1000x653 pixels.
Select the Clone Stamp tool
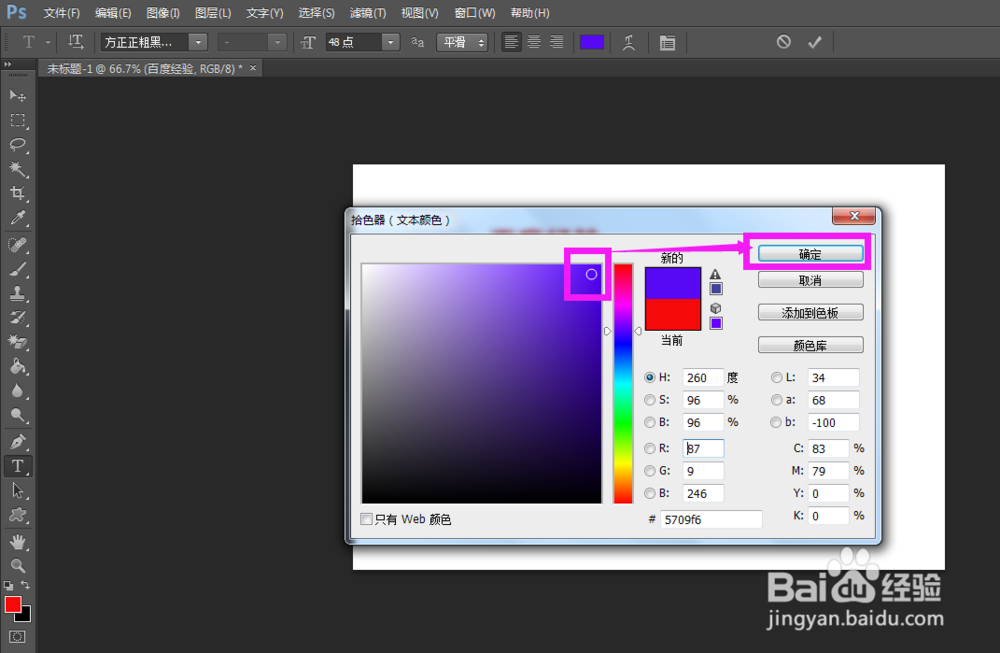pyautogui.click(x=17, y=293)
